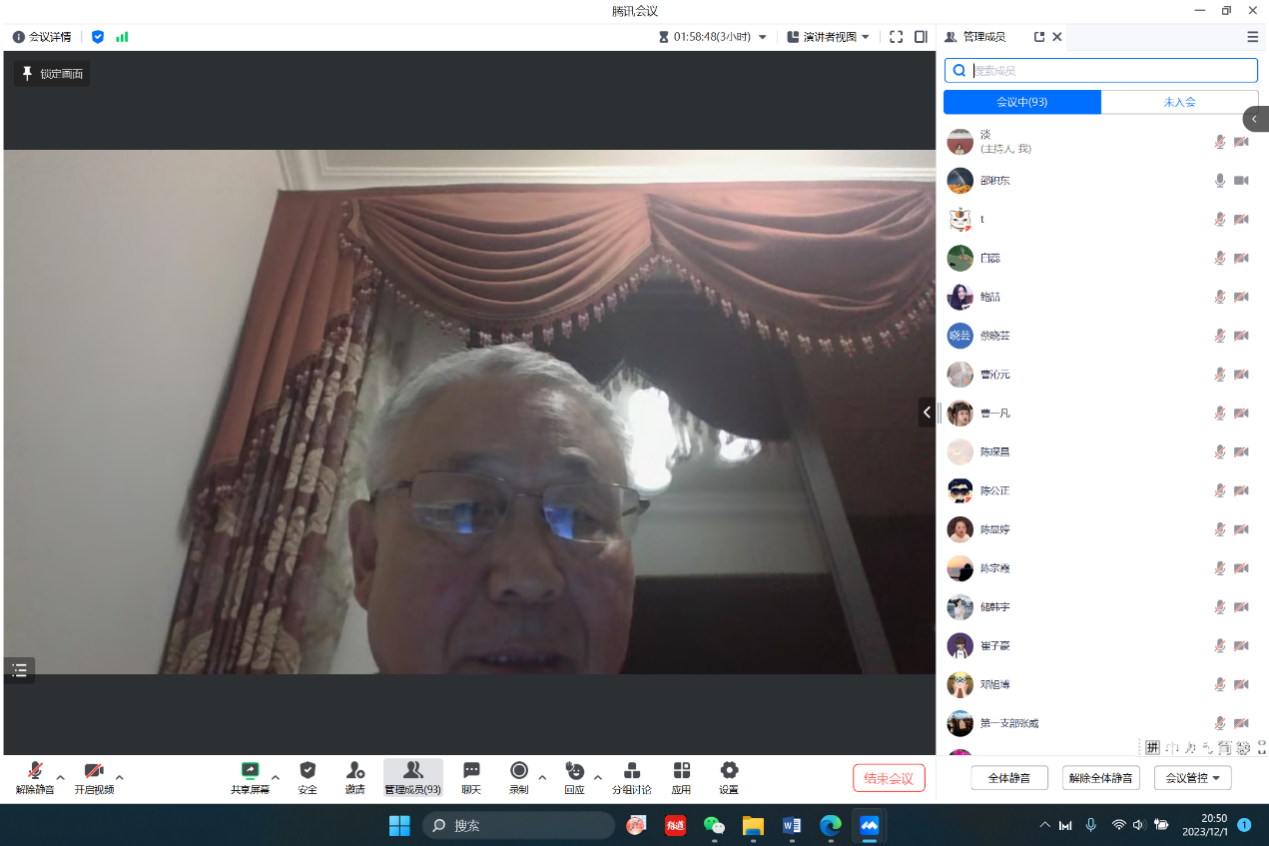
Task: Turn on camera with 开启视频
Action: tap(94, 771)
